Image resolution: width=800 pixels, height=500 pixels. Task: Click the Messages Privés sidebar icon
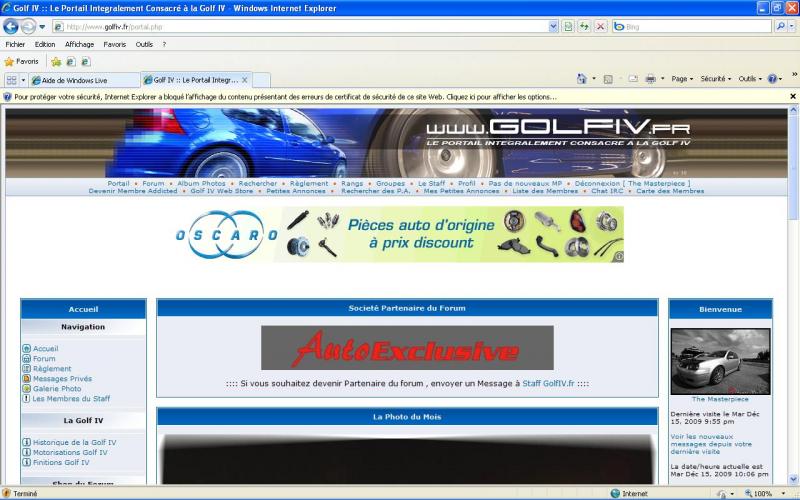coord(27,379)
